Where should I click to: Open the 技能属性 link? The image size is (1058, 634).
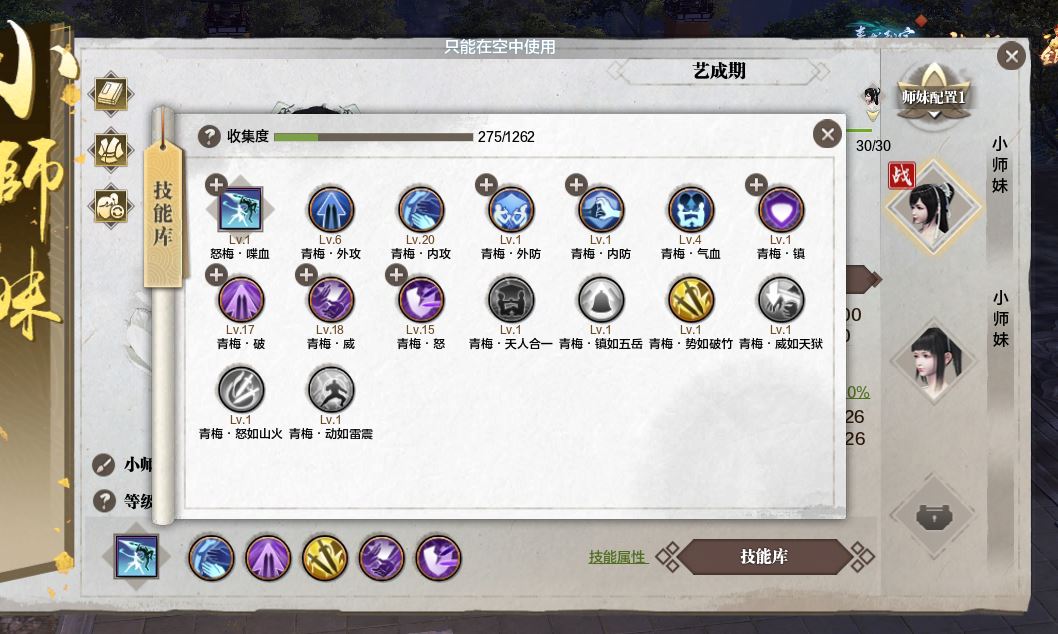point(617,557)
